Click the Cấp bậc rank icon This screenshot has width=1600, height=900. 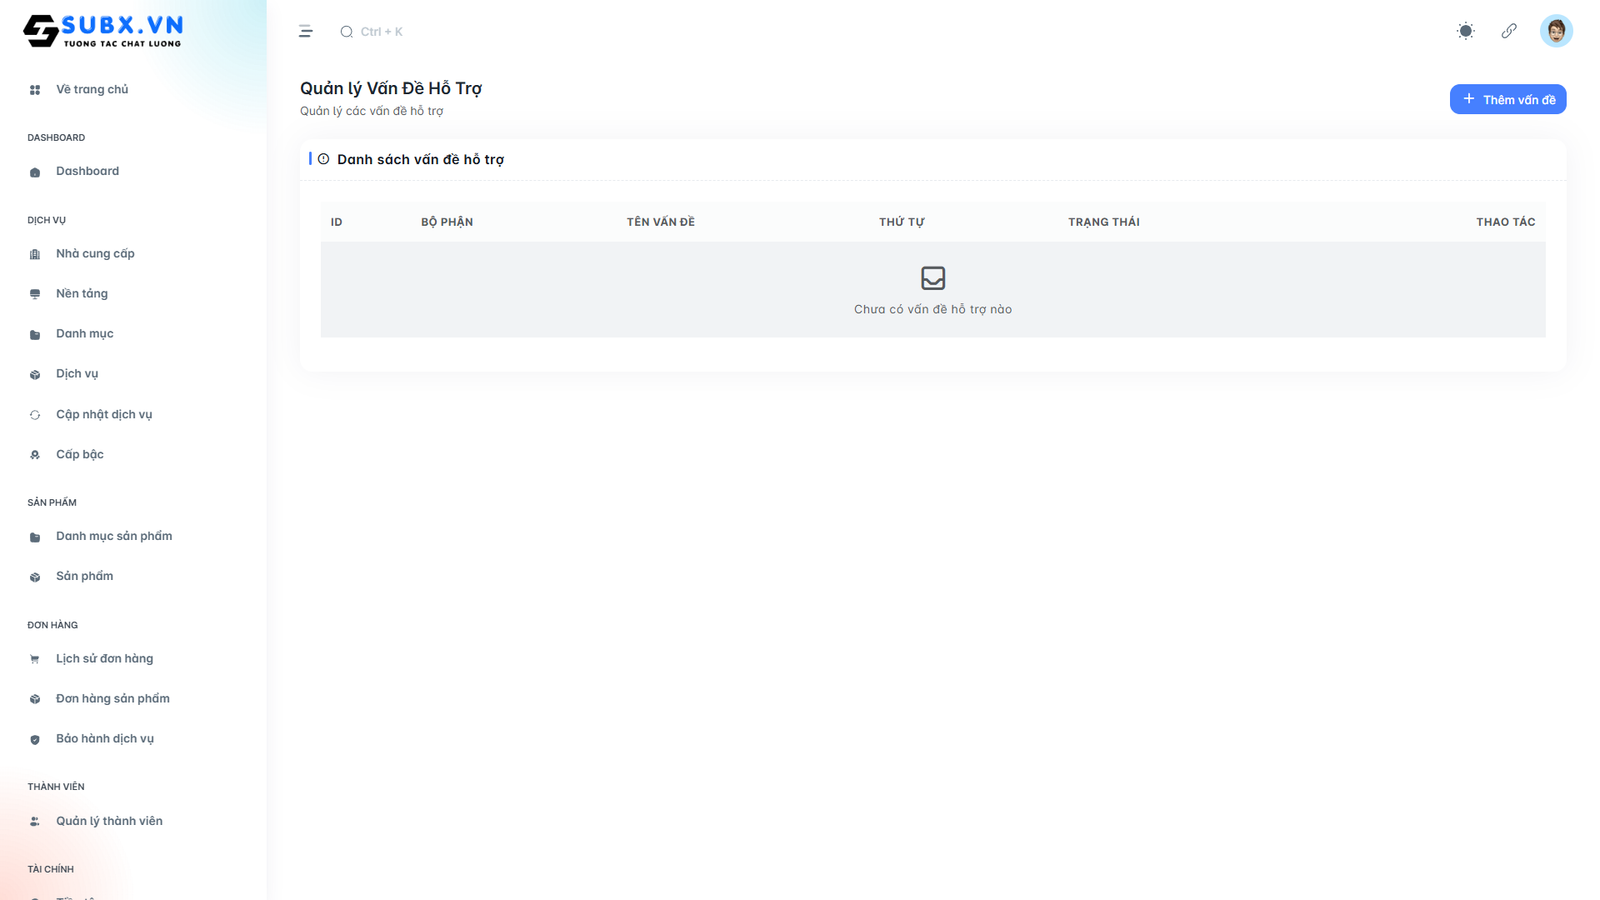pyautogui.click(x=35, y=455)
